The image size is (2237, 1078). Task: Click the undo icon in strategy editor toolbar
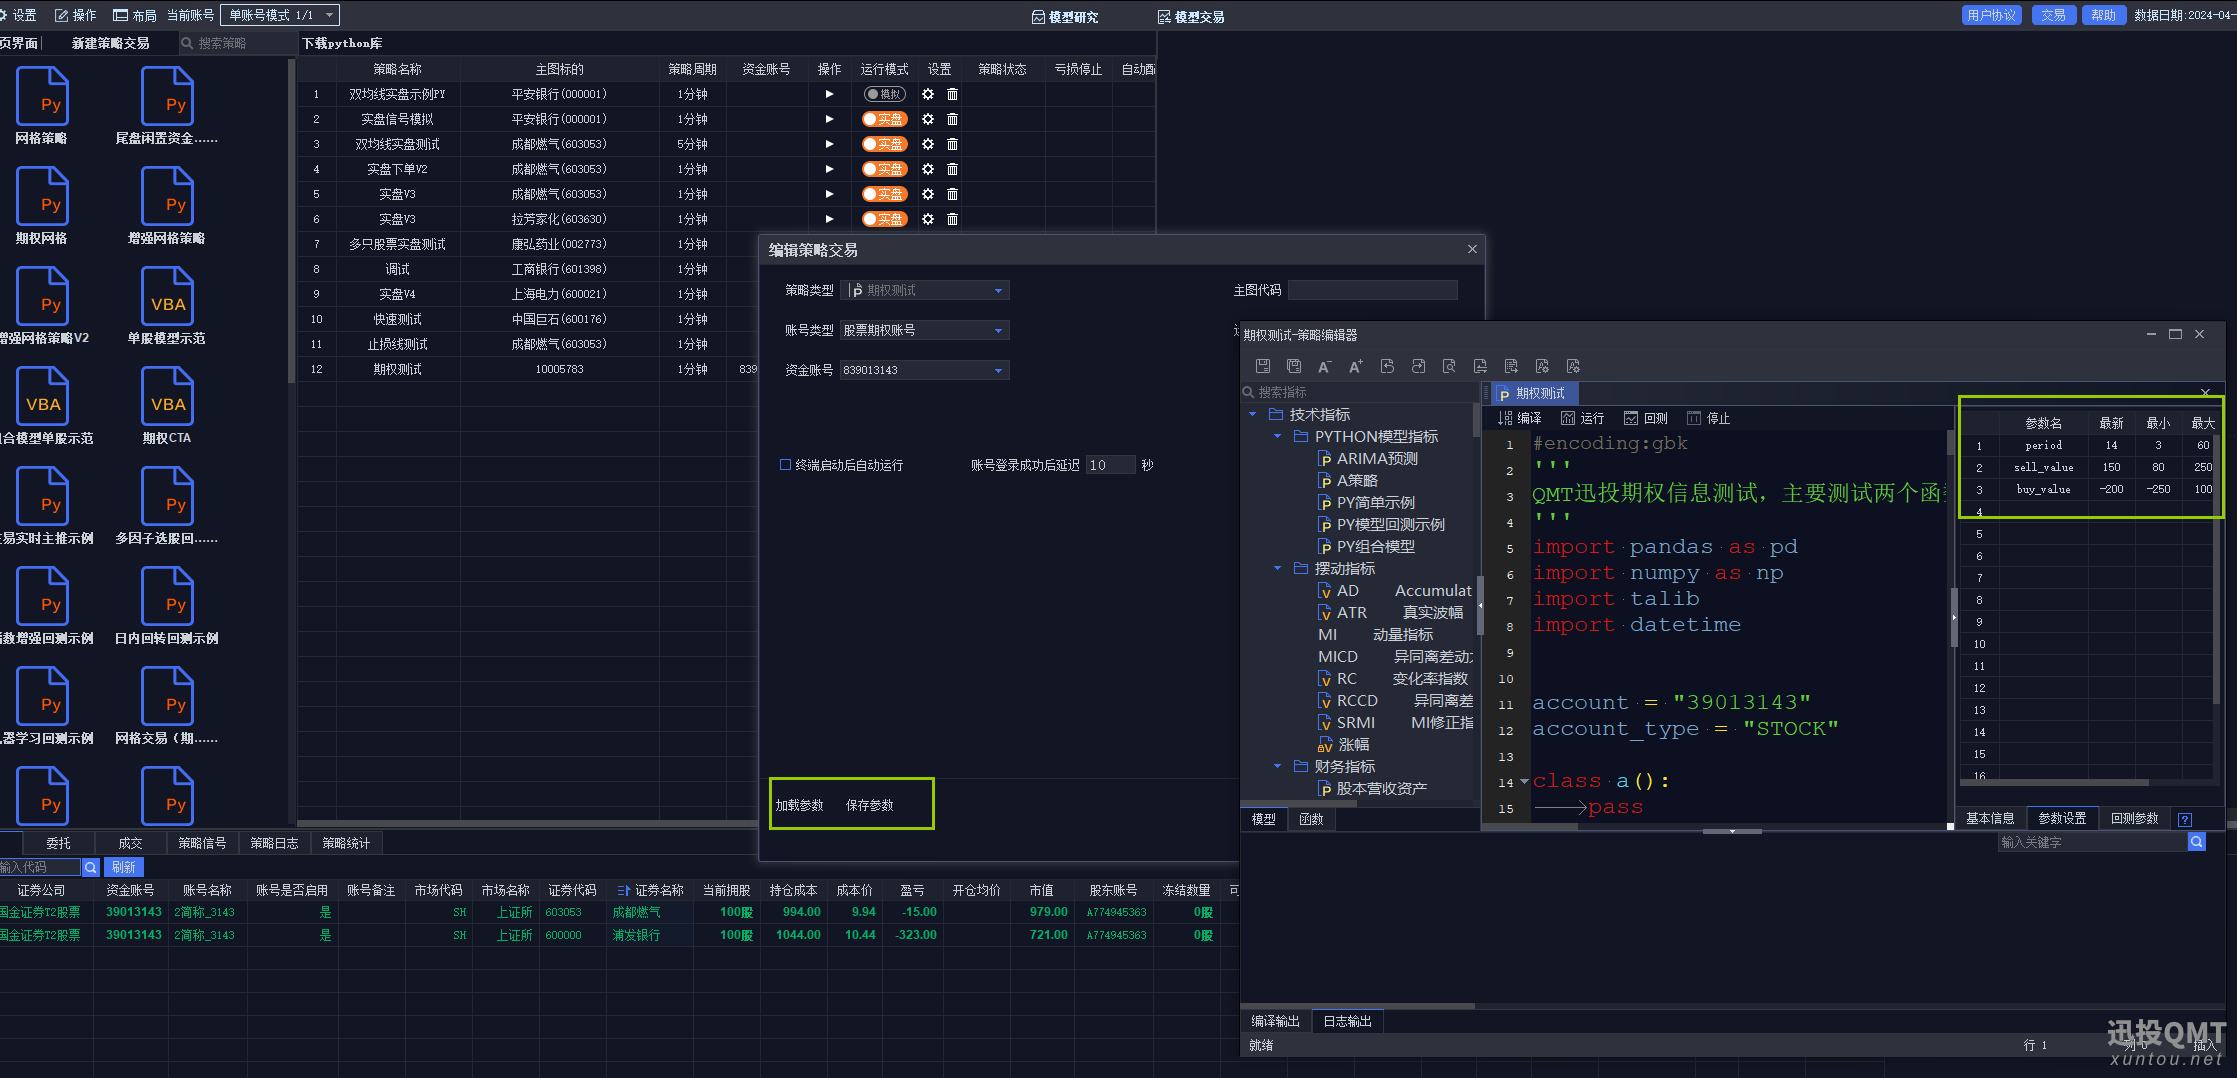pos(1387,366)
